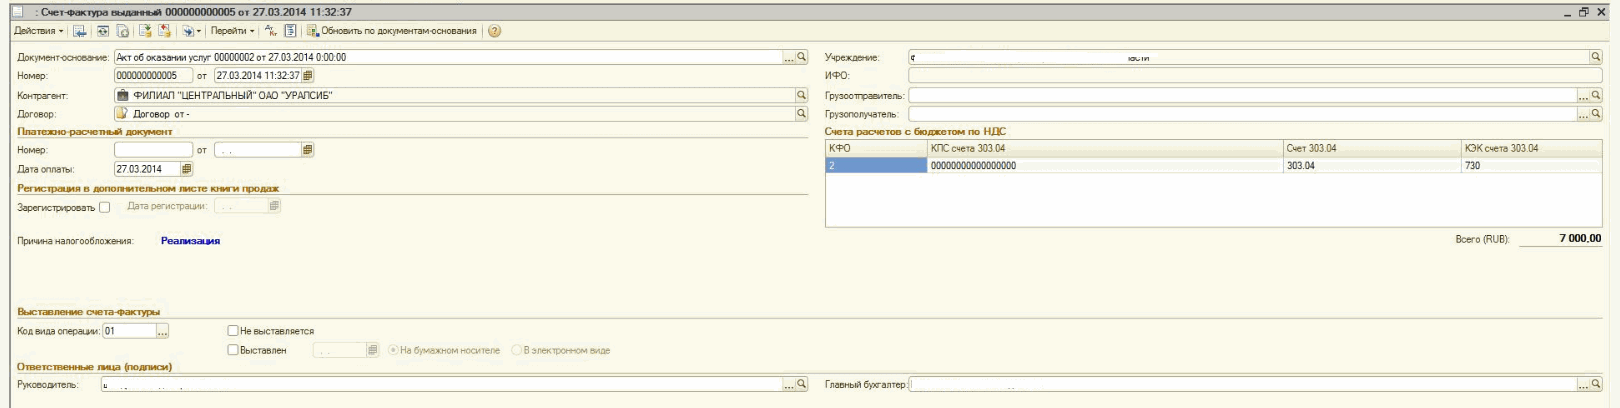
Task: Check the Выставлен checkbox
Action: point(233,350)
